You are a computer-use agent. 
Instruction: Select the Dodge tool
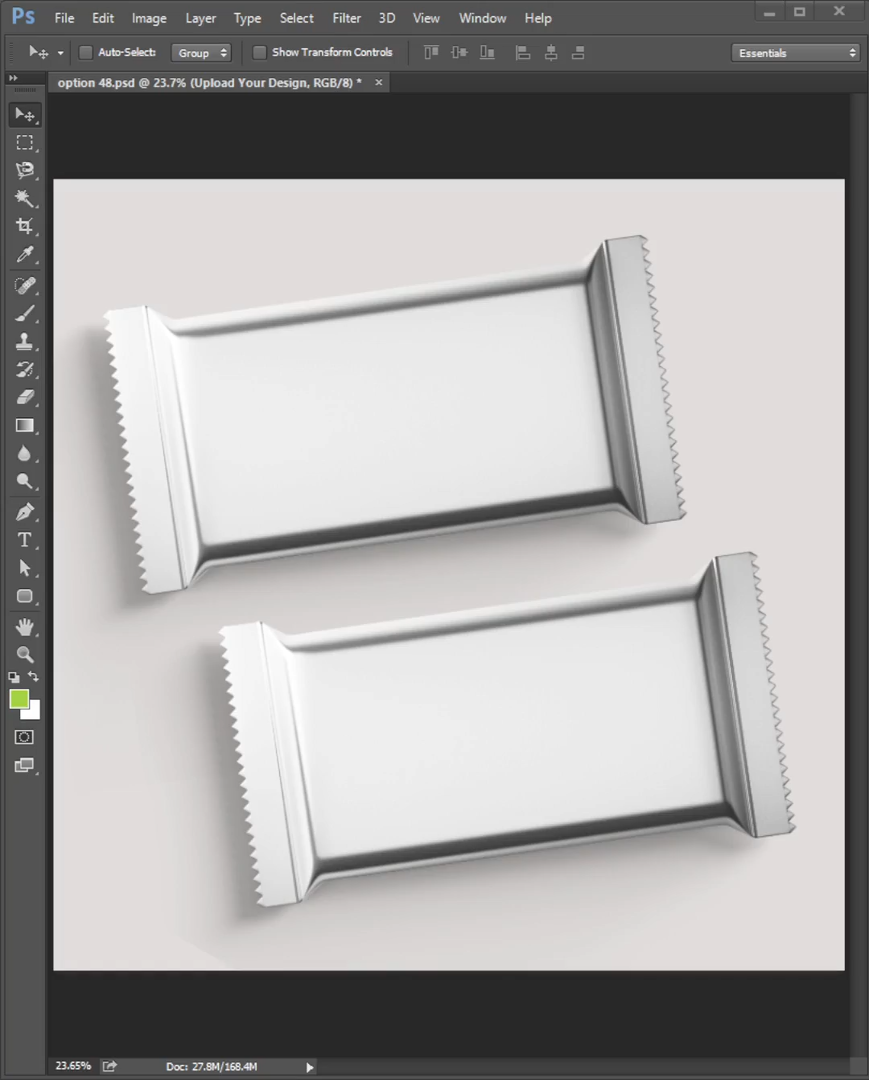click(25, 481)
